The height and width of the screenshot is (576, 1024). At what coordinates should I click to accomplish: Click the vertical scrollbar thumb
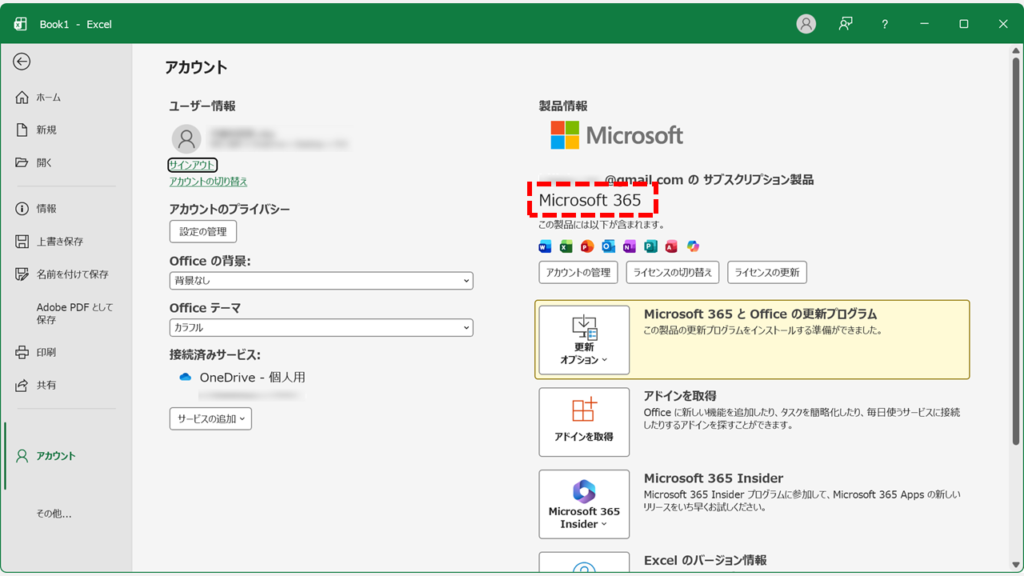point(1016,251)
